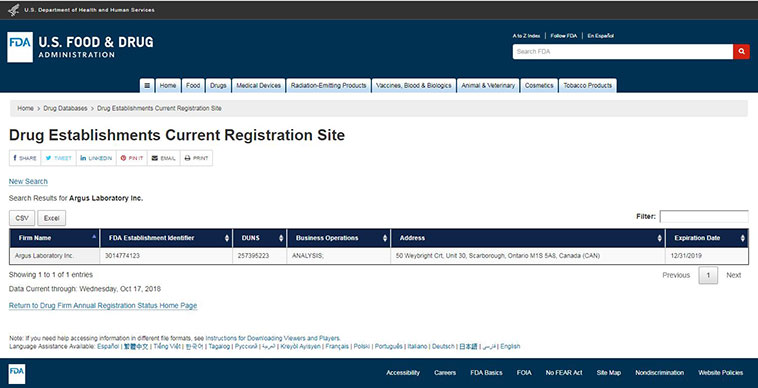The width and height of the screenshot is (758, 388).
Task: Click the 12/31/2019 expiration date cell
Action: tap(707, 256)
